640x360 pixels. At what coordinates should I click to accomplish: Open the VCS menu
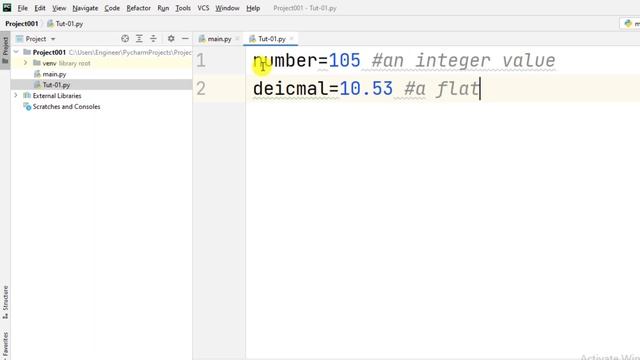coord(203,8)
